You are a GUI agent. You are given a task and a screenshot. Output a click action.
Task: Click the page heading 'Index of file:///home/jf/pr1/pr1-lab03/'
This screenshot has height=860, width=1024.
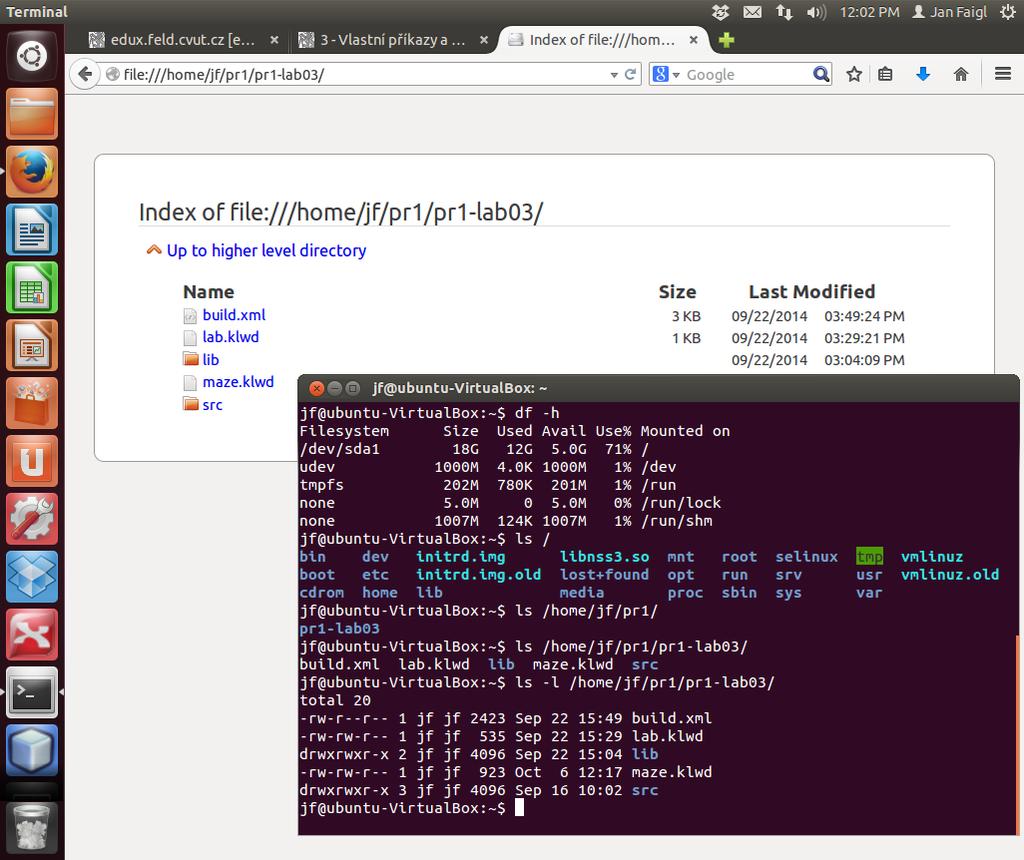[340, 212]
